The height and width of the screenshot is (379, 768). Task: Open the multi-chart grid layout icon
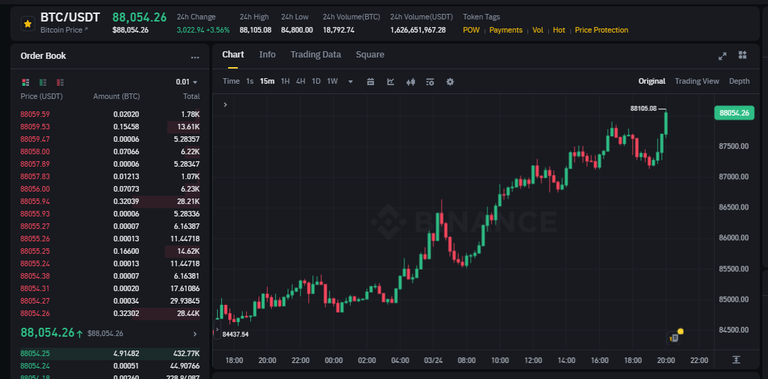tap(743, 55)
